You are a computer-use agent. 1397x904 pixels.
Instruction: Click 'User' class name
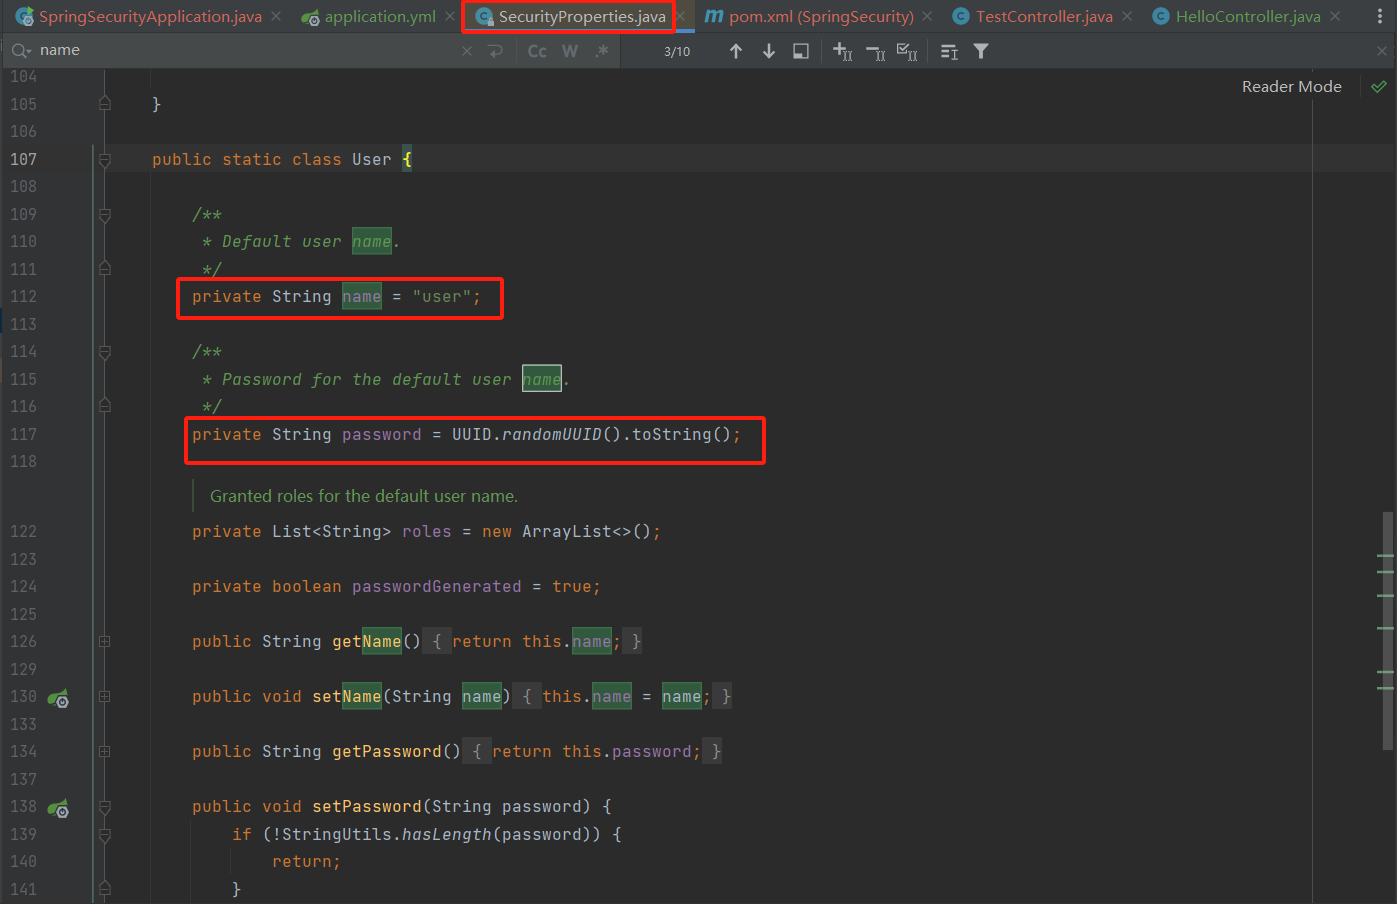point(371,160)
